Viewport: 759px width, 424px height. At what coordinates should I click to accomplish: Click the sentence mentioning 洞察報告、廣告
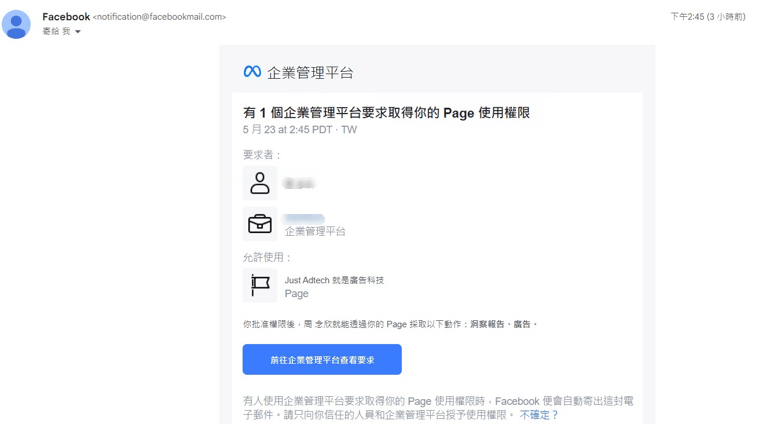coord(390,324)
